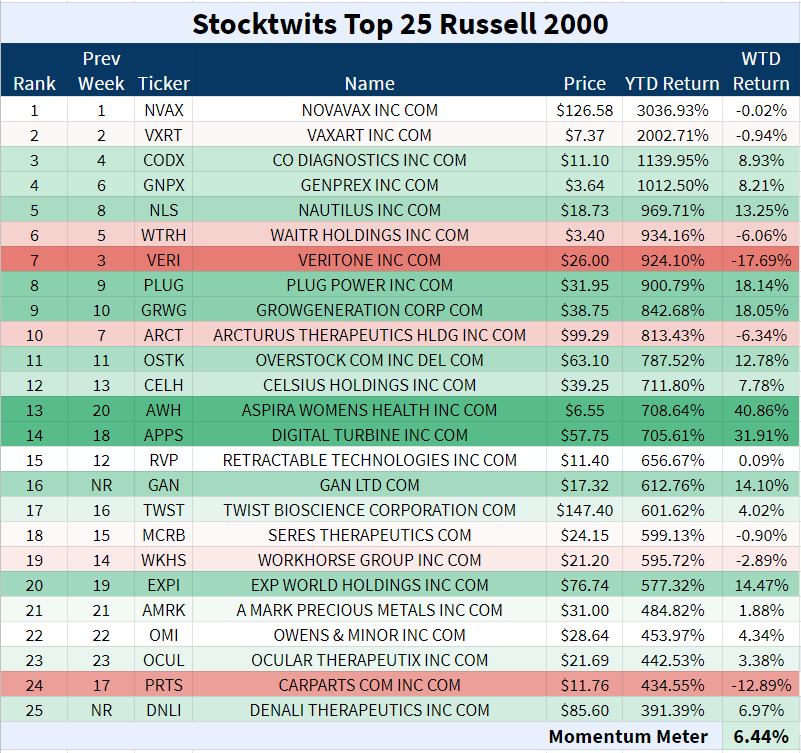Image resolution: width=801 pixels, height=753 pixels.
Task: Click the Momentum Meter label
Action: [628, 737]
